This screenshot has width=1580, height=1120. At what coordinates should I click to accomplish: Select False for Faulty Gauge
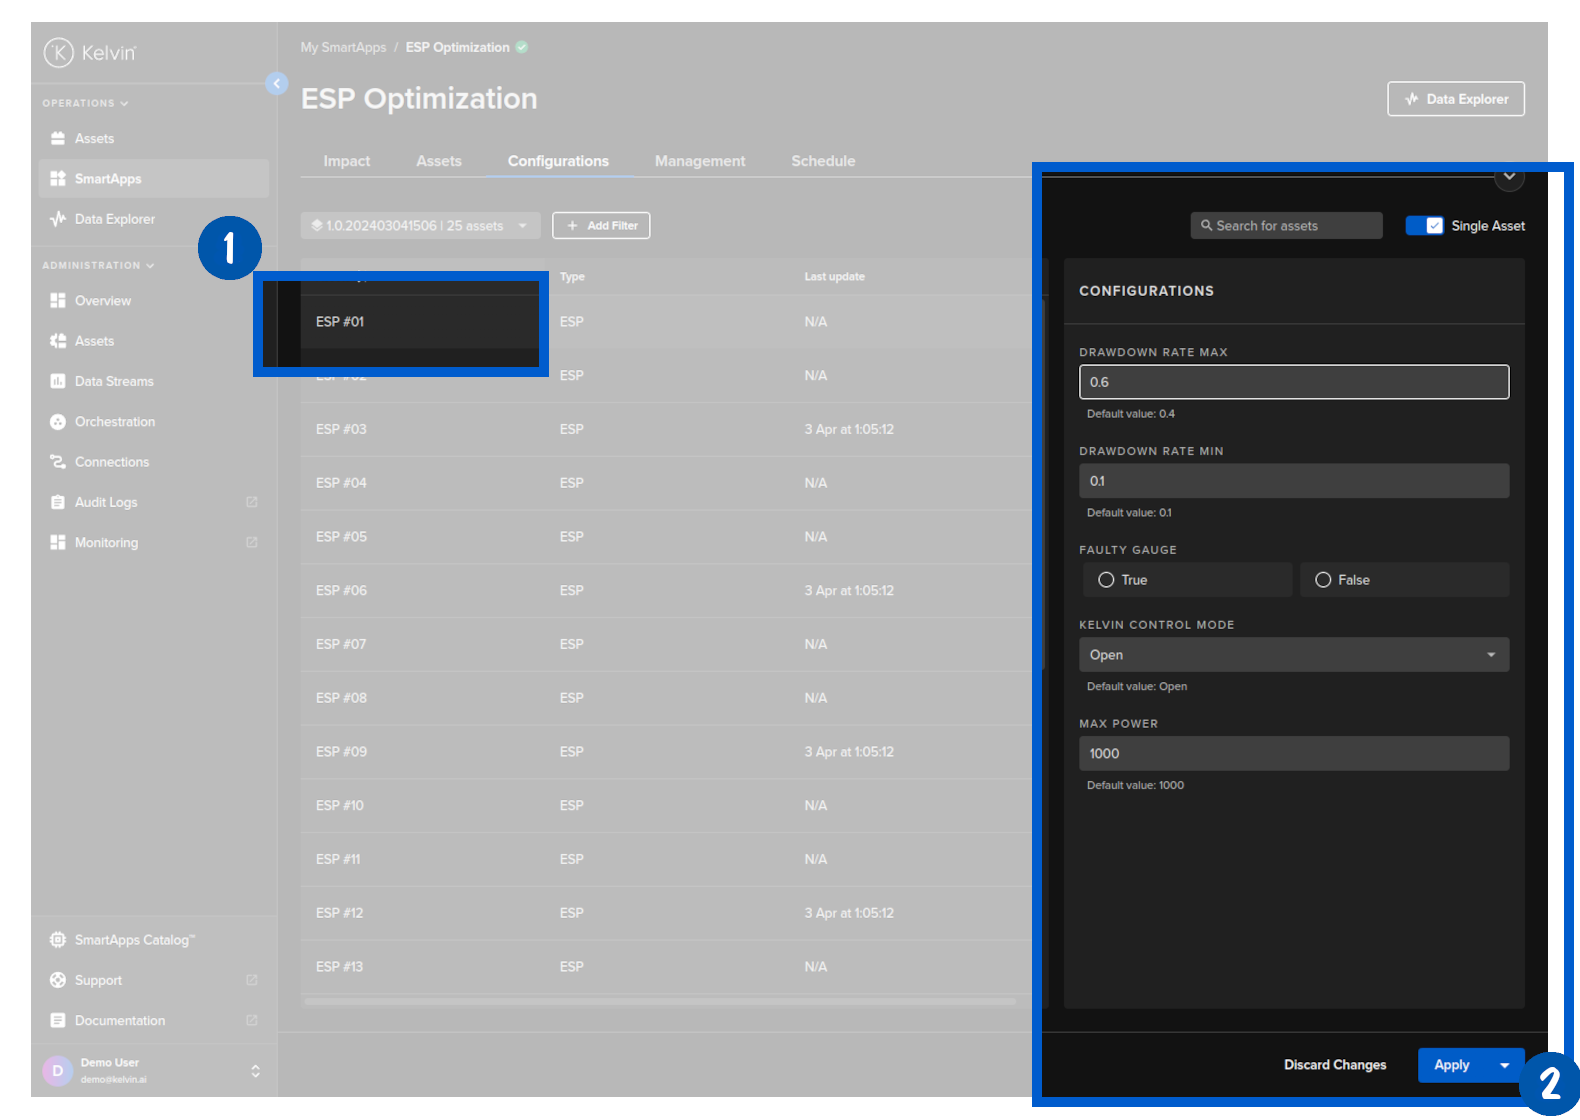click(x=1323, y=580)
